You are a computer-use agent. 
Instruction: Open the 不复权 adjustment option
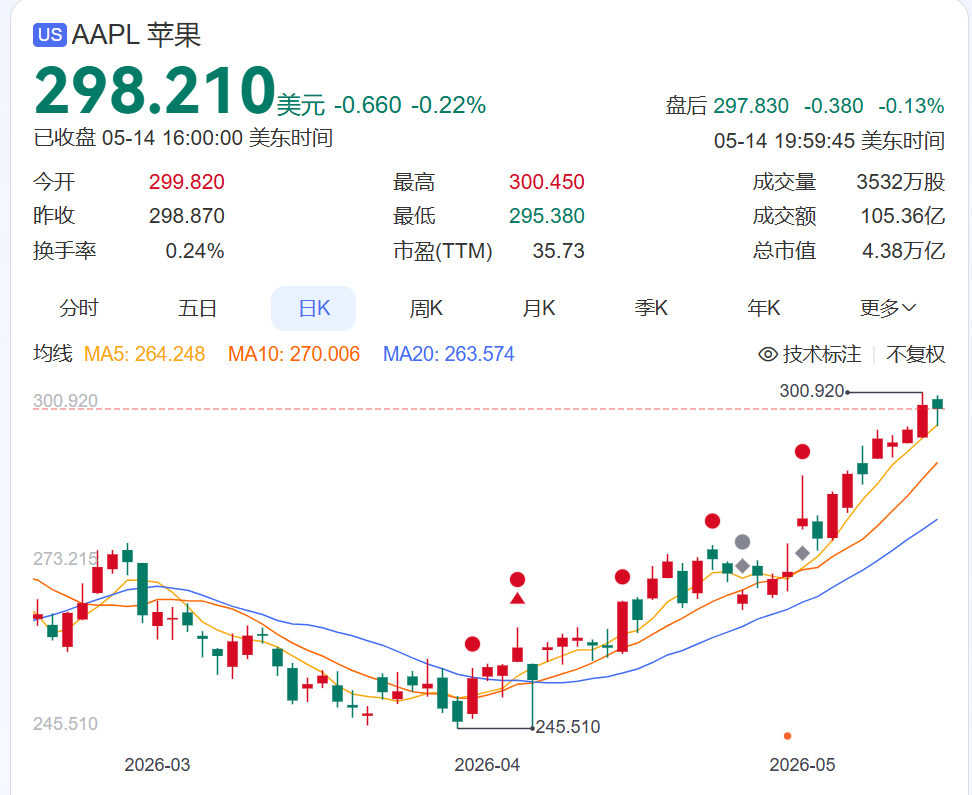[x=916, y=354]
